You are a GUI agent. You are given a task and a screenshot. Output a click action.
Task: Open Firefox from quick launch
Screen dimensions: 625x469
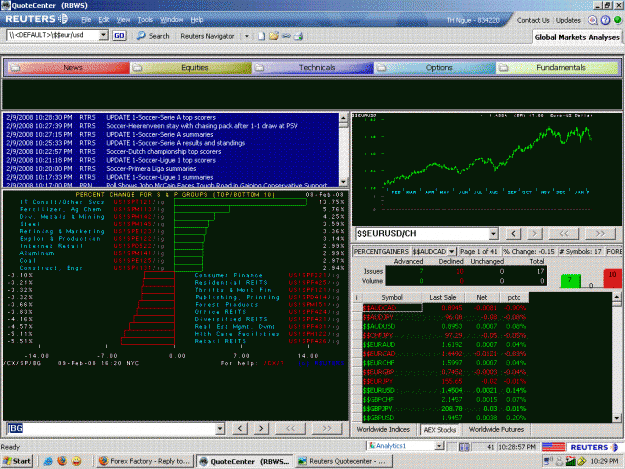pyautogui.click(x=62, y=461)
